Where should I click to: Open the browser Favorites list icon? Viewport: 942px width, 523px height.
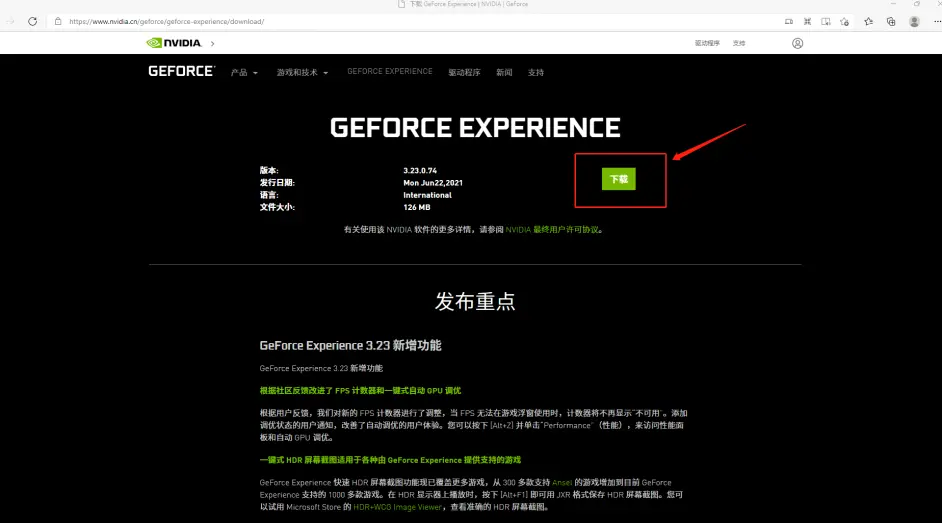pyautogui.click(x=869, y=22)
